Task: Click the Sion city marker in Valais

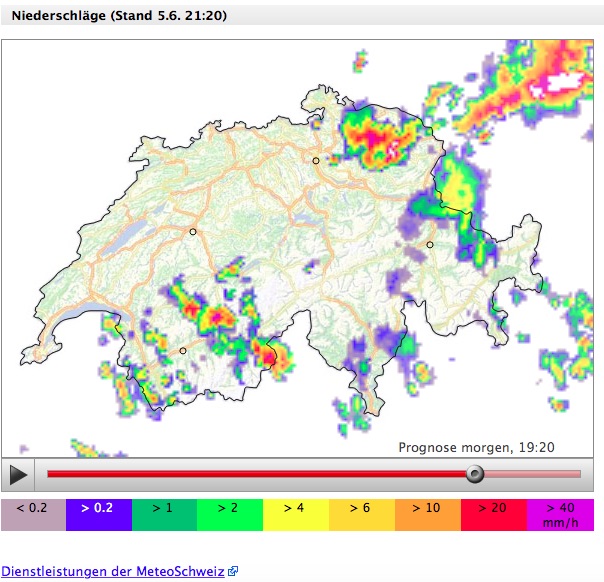Action: pyautogui.click(x=183, y=350)
